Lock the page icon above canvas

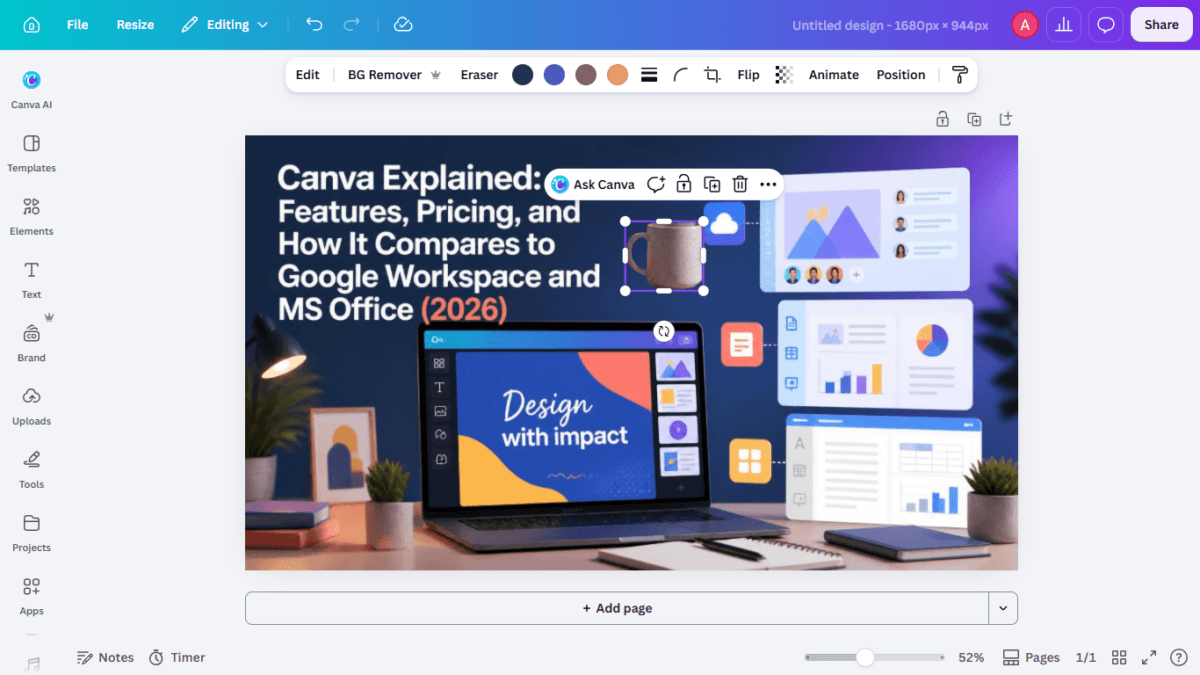tap(942, 119)
